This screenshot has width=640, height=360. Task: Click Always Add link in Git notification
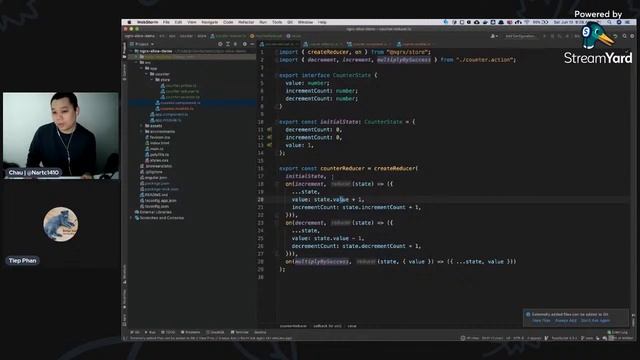[566, 320]
